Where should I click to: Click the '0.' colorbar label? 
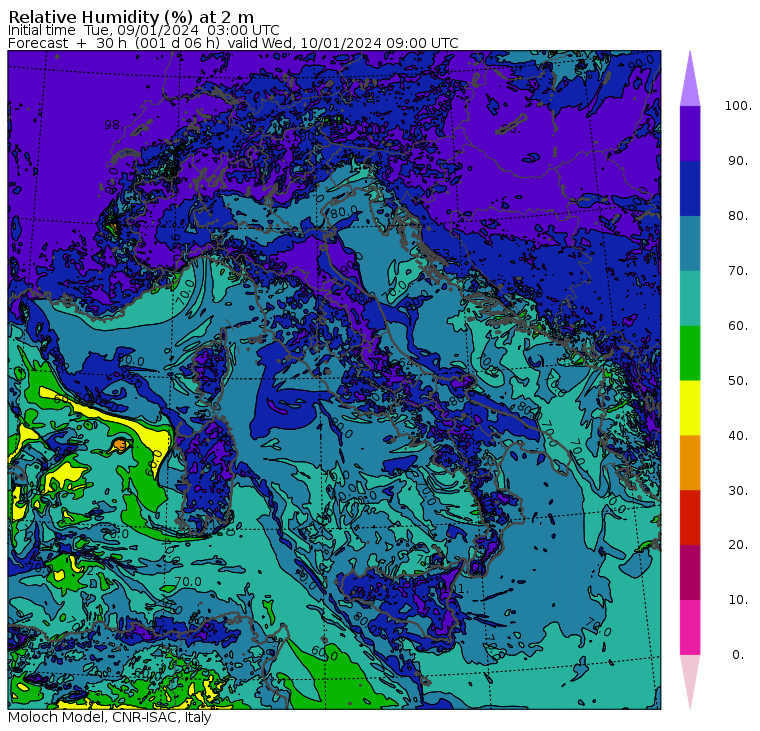738,655
